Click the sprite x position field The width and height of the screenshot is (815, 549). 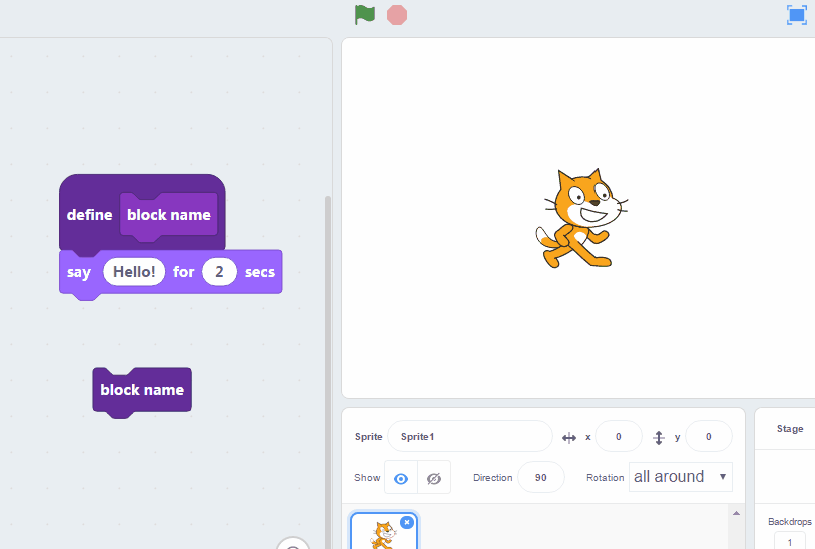[x=619, y=437]
